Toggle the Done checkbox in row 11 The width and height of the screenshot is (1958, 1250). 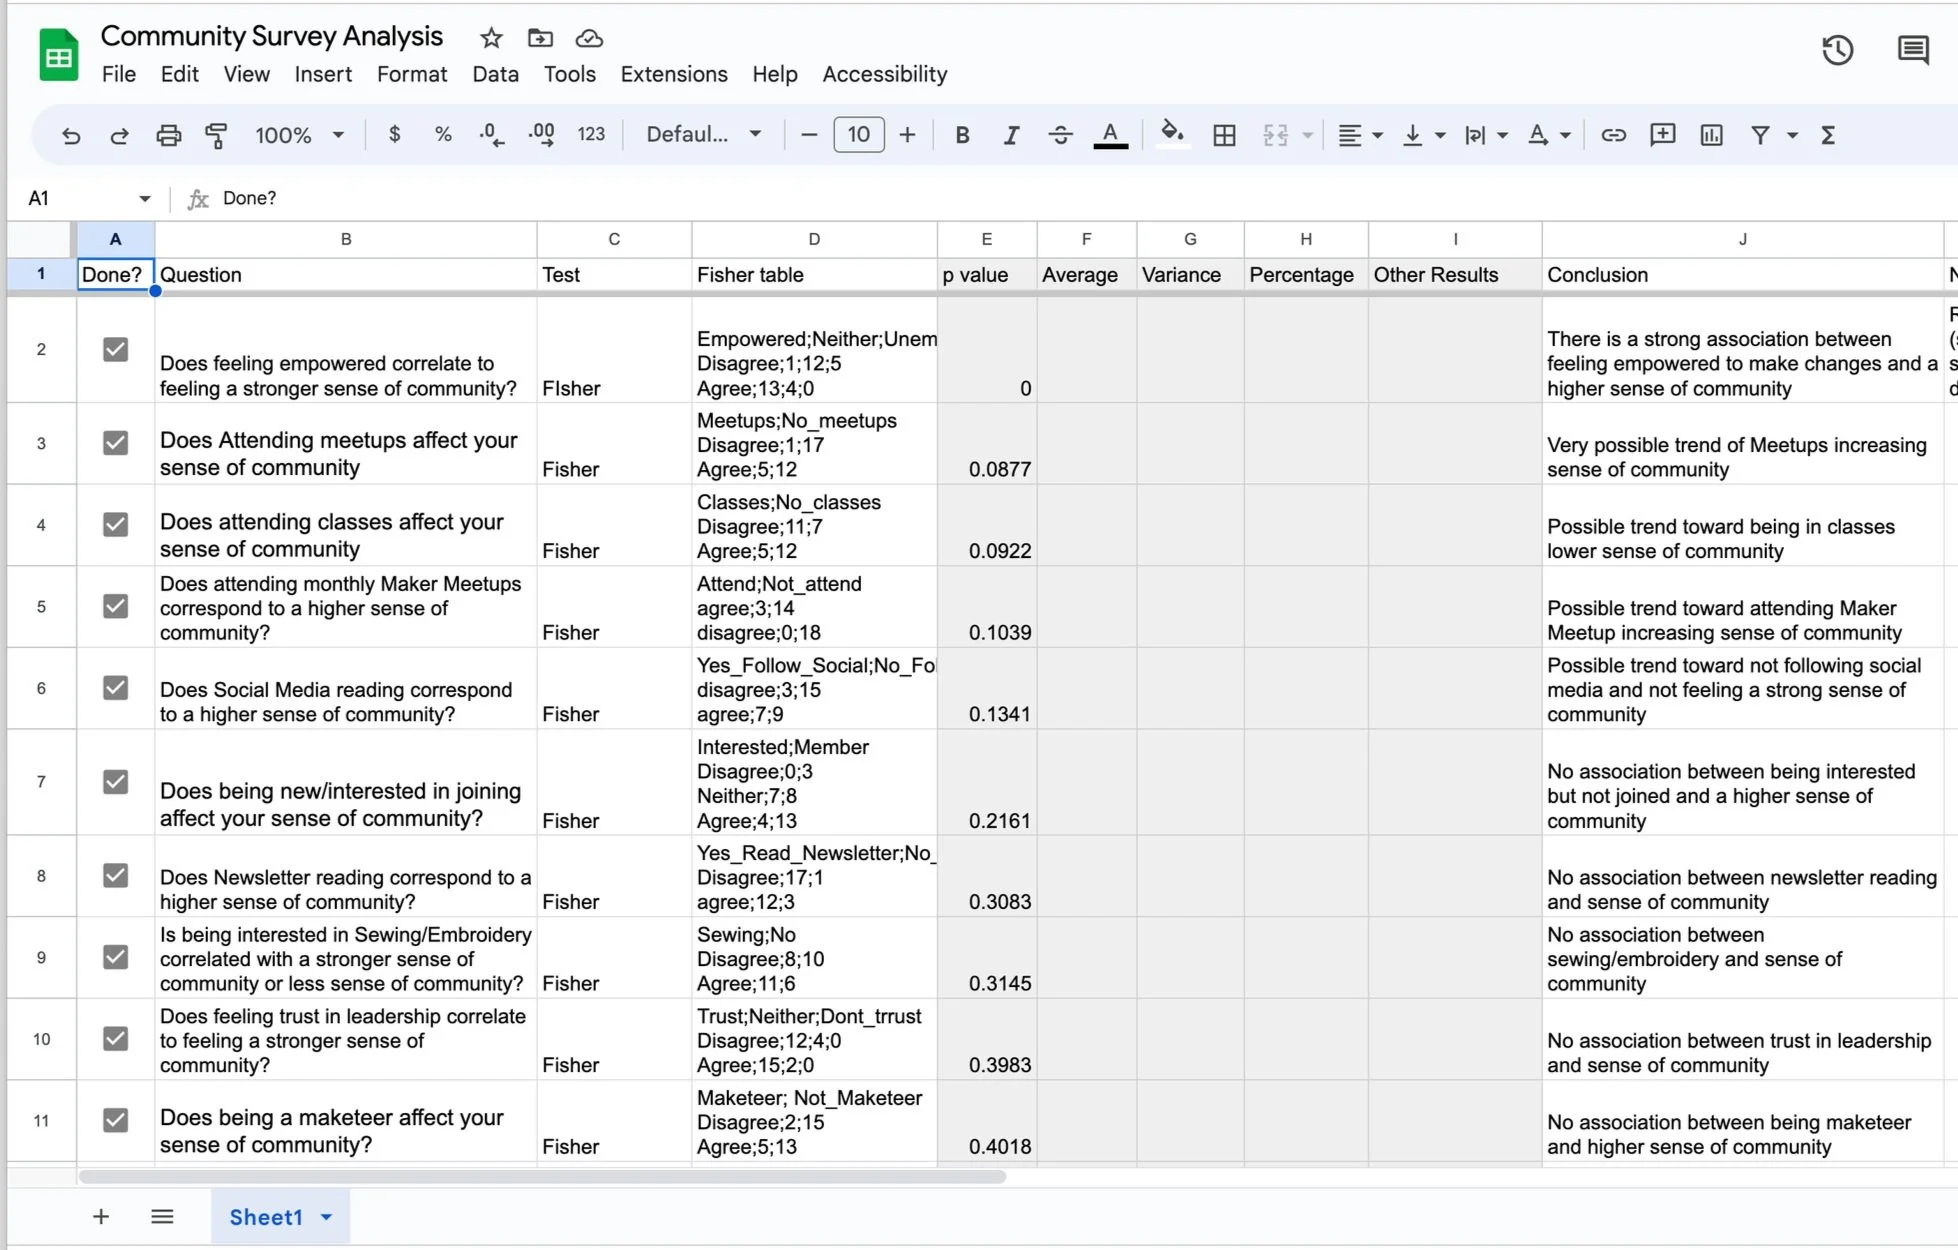pos(116,1119)
